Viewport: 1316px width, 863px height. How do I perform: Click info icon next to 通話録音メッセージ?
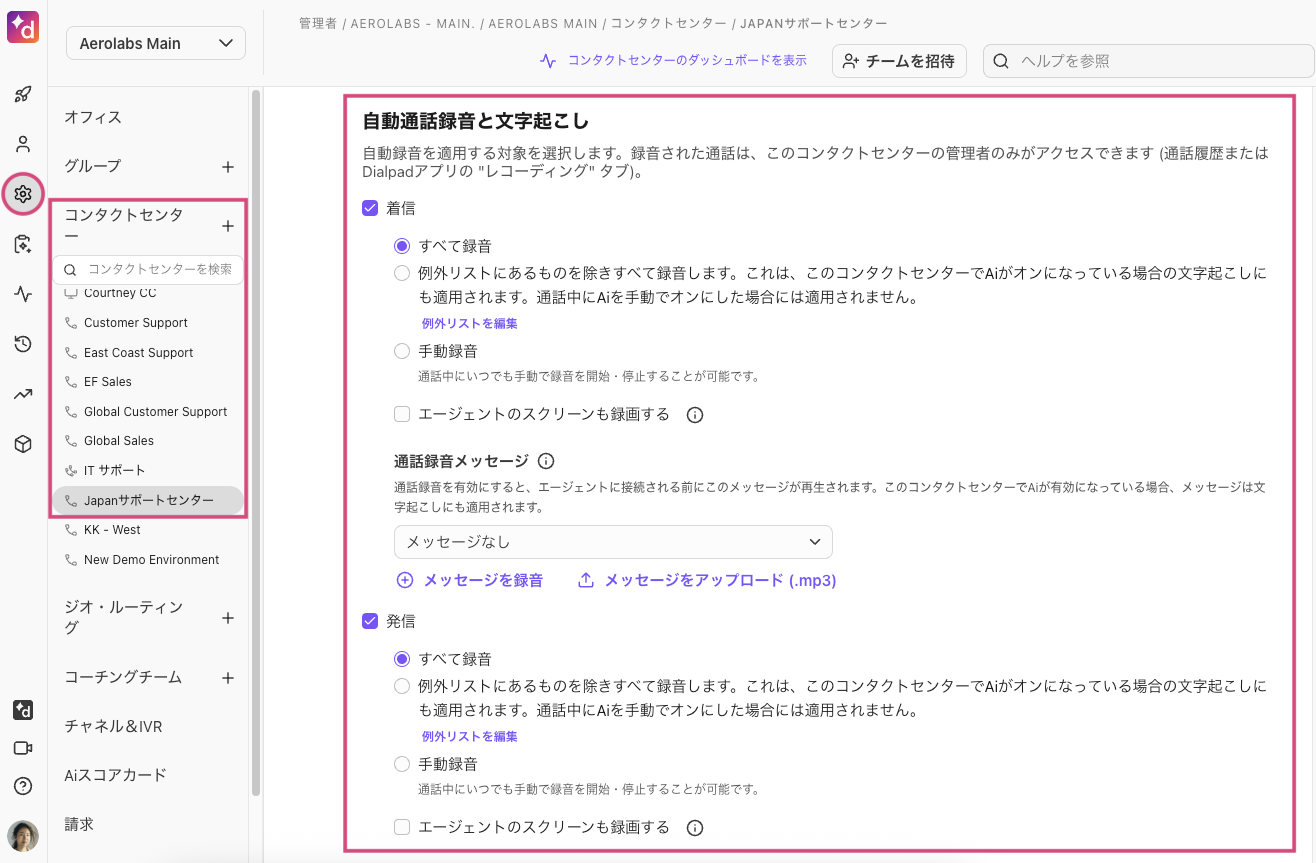546,461
